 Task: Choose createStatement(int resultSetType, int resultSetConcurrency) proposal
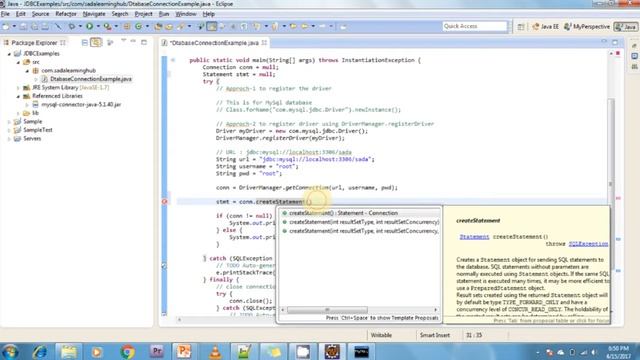pos(359,222)
